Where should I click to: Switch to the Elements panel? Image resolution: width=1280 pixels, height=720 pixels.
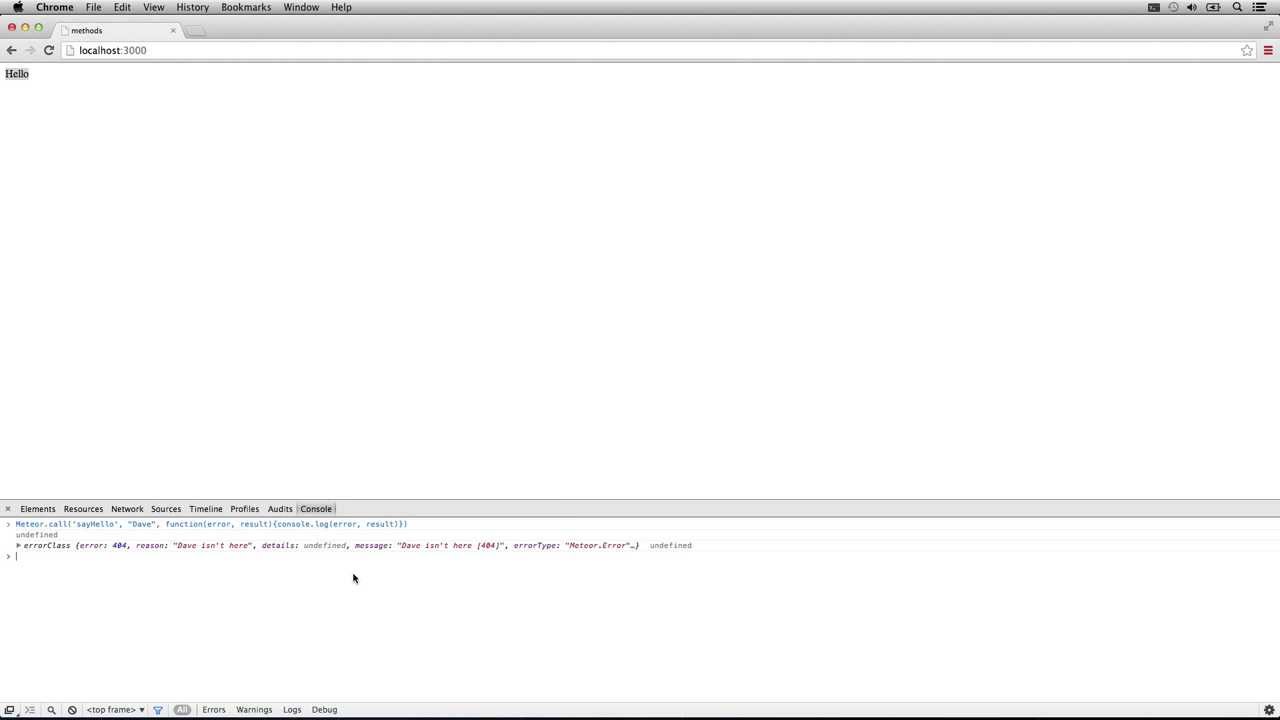[38, 509]
